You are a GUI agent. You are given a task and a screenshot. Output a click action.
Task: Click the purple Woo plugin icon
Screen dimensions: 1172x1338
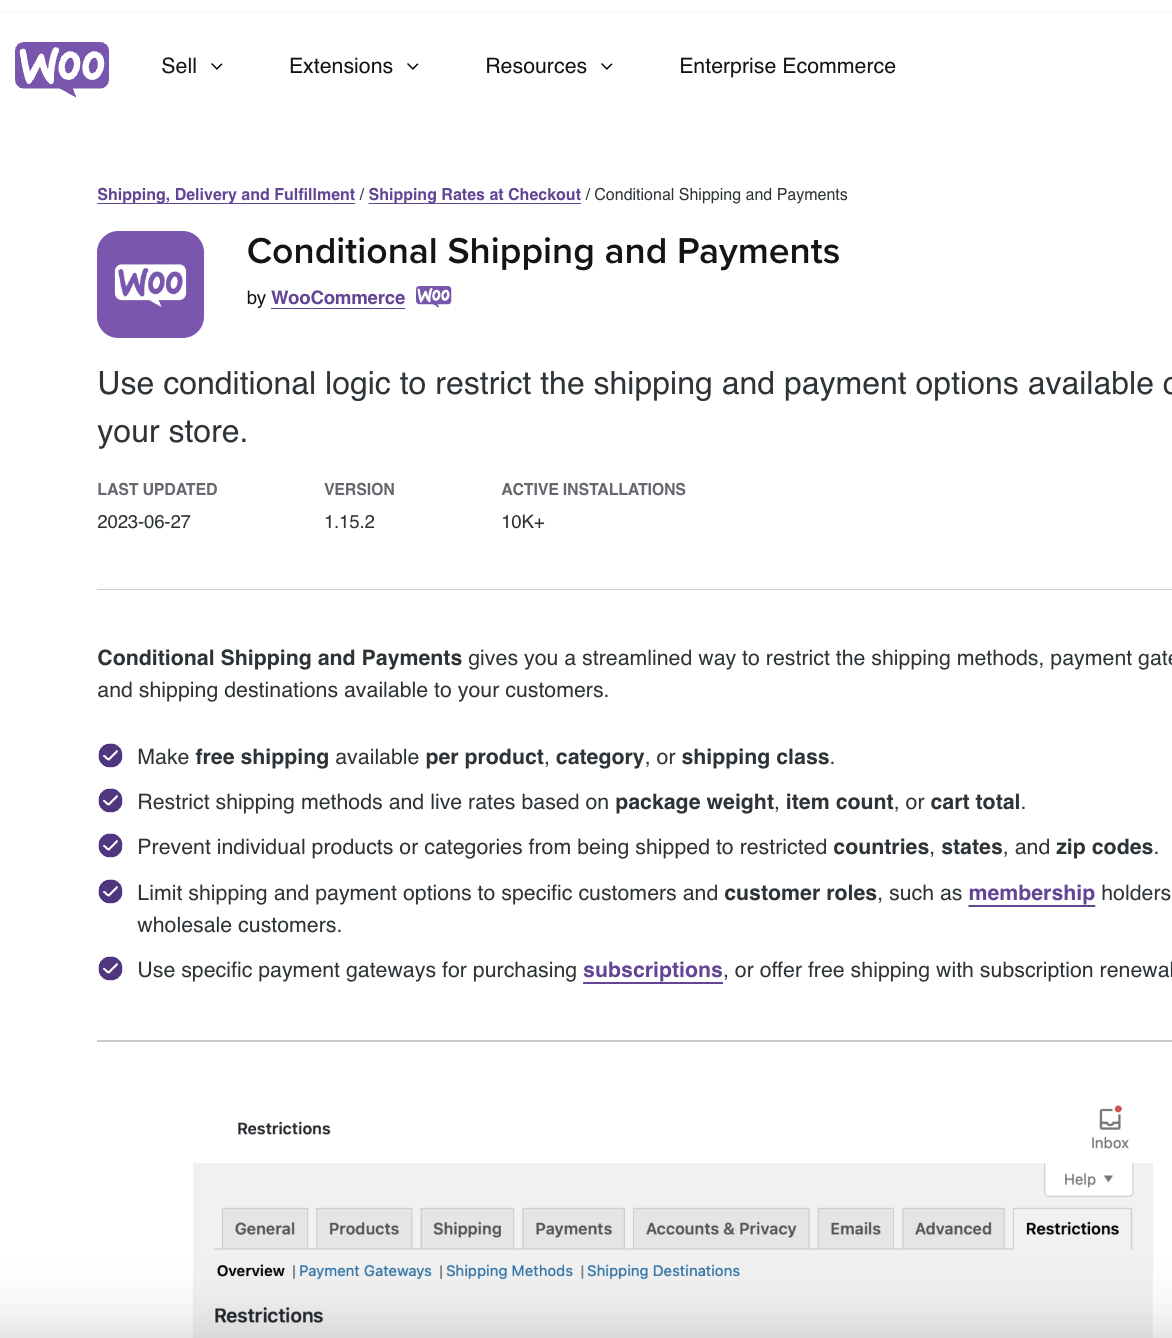tap(149, 284)
